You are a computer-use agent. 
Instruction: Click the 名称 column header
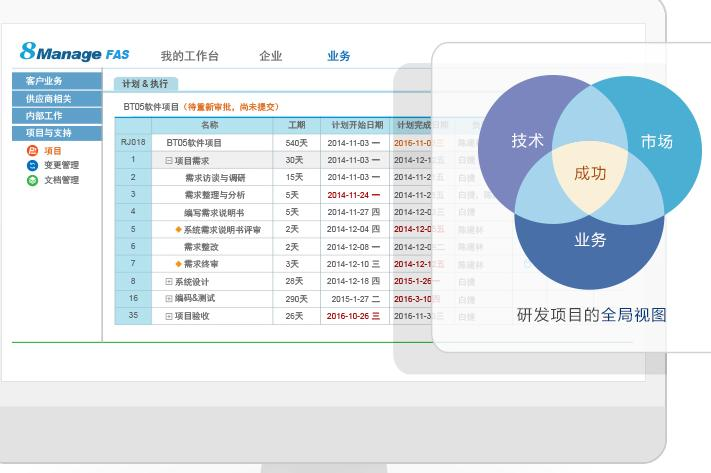210,125
